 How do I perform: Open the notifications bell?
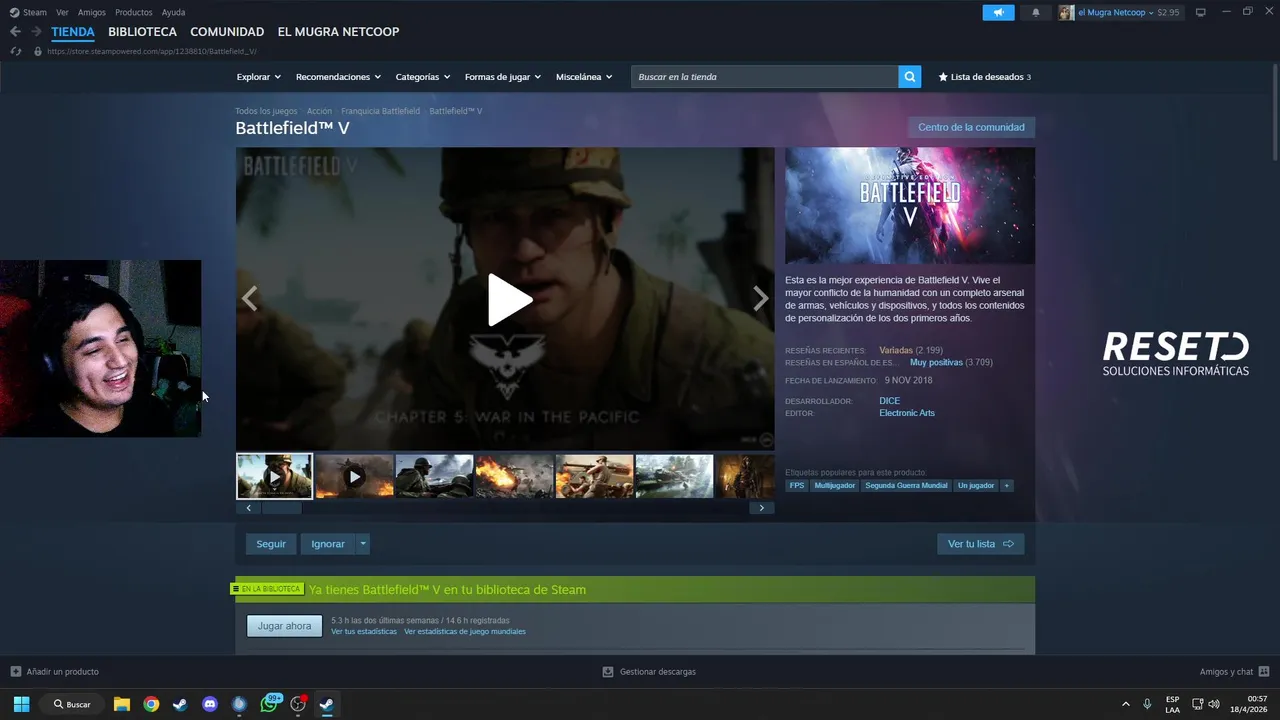(x=1036, y=12)
